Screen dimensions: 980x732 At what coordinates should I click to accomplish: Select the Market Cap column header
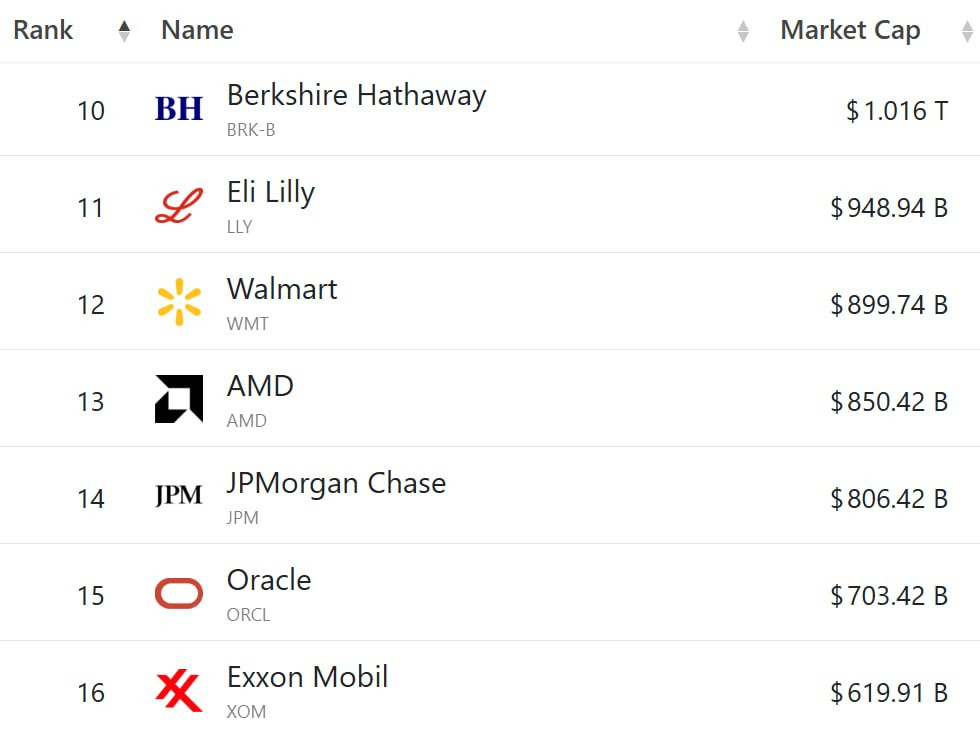(x=850, y=30)
